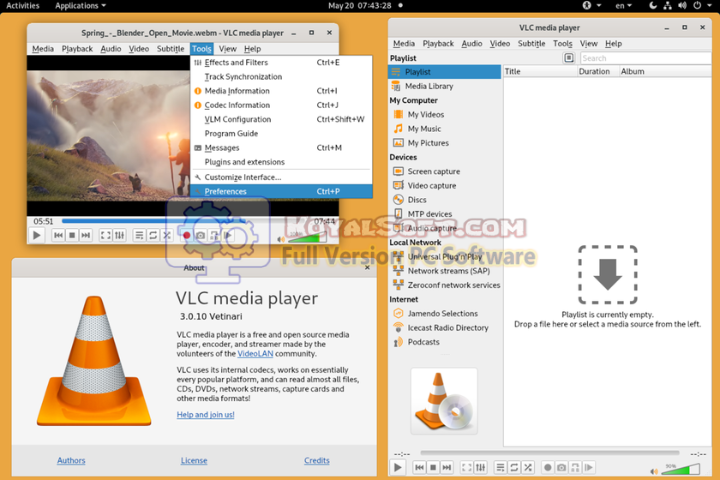The height and width of the screenshot is (480, 720).
Task: Click Play in the Spring movie player window
Action: pyautogui.click(x=36, y=236)
